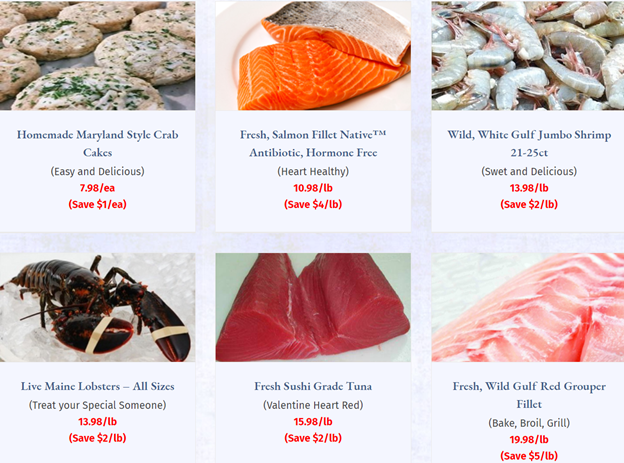The image size is (624, 463).
Task: Open the crab cakes product photo
Action: (x=98, y=55)
